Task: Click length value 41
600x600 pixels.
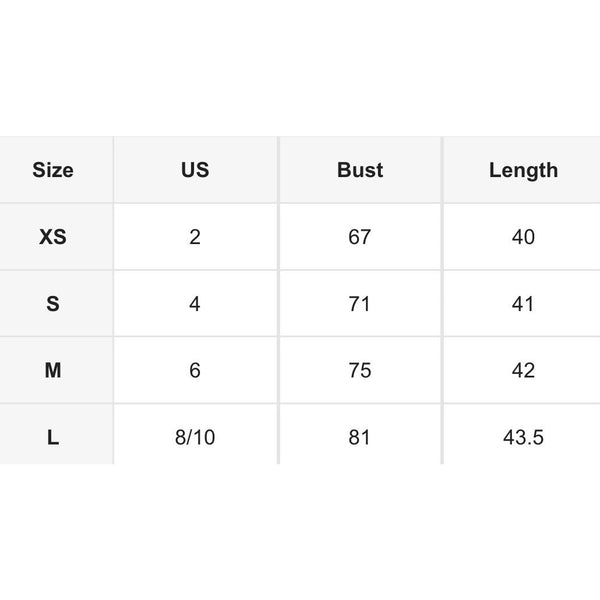Action: (x=523, y=304)
